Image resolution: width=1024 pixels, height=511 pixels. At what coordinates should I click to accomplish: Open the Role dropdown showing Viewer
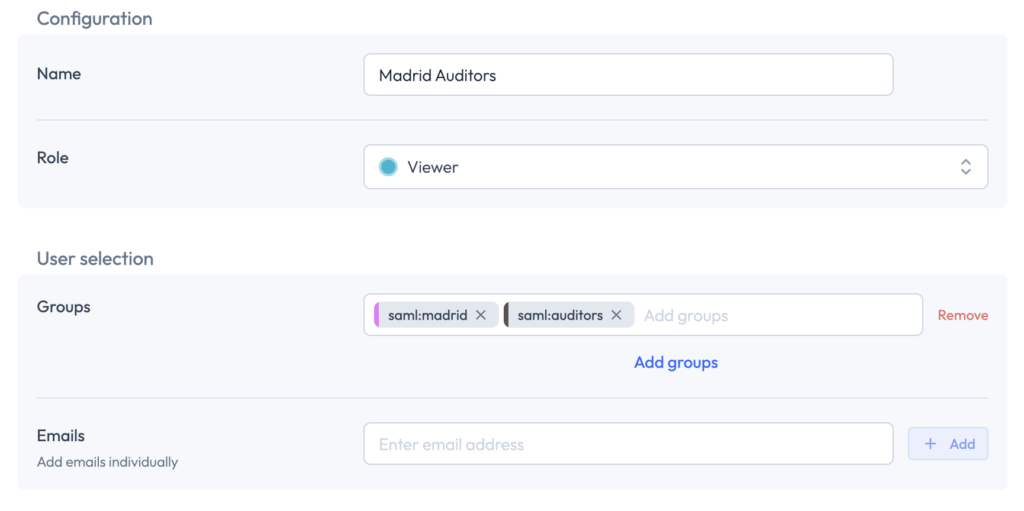tap(675, 167)
